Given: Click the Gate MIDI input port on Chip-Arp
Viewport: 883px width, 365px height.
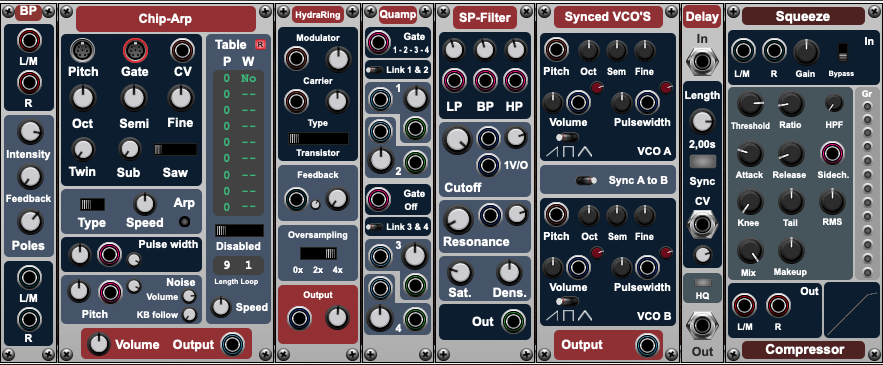Looking at the screenshot, I should pos(135,51).
